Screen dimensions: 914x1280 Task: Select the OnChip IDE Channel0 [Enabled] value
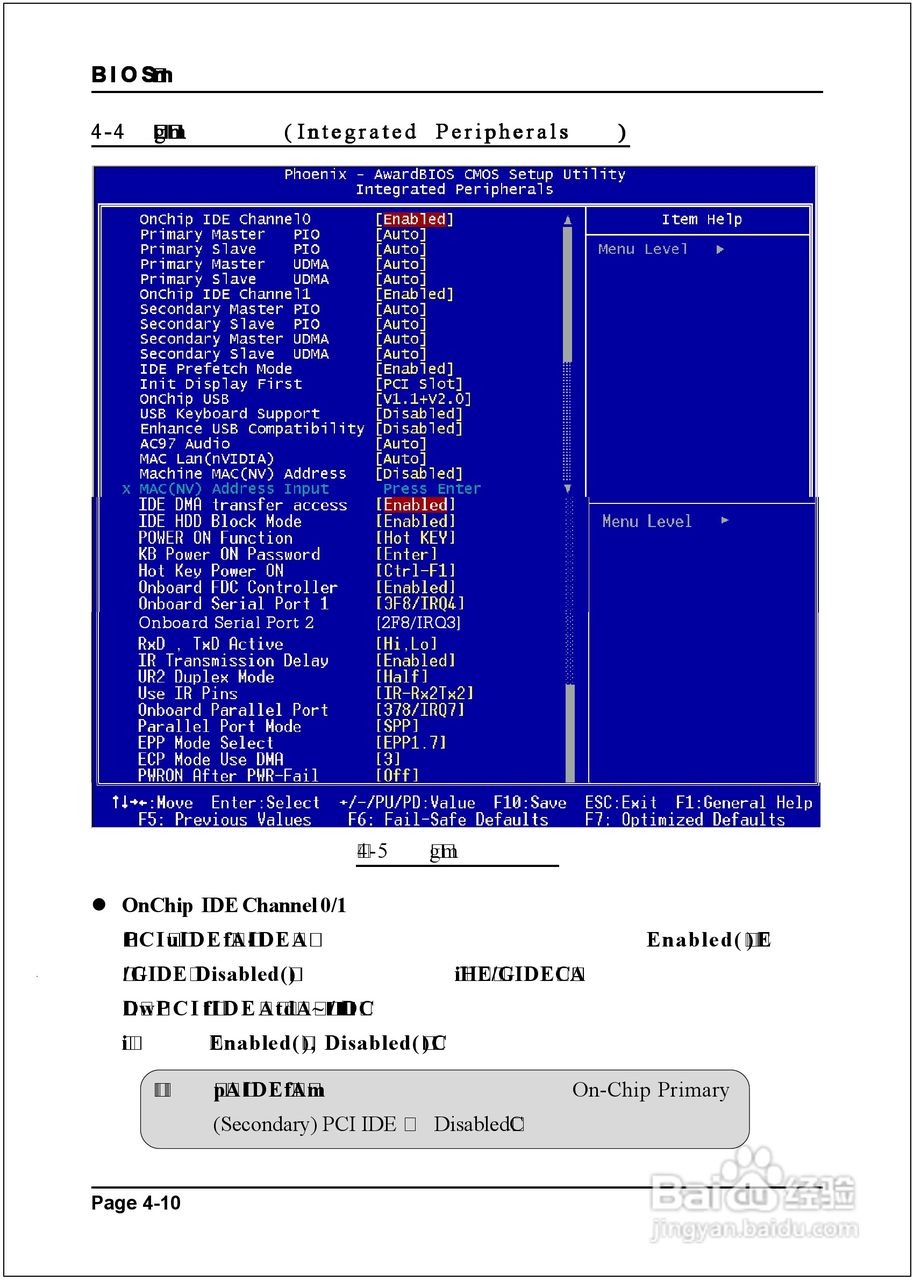(x=415, y=219)
